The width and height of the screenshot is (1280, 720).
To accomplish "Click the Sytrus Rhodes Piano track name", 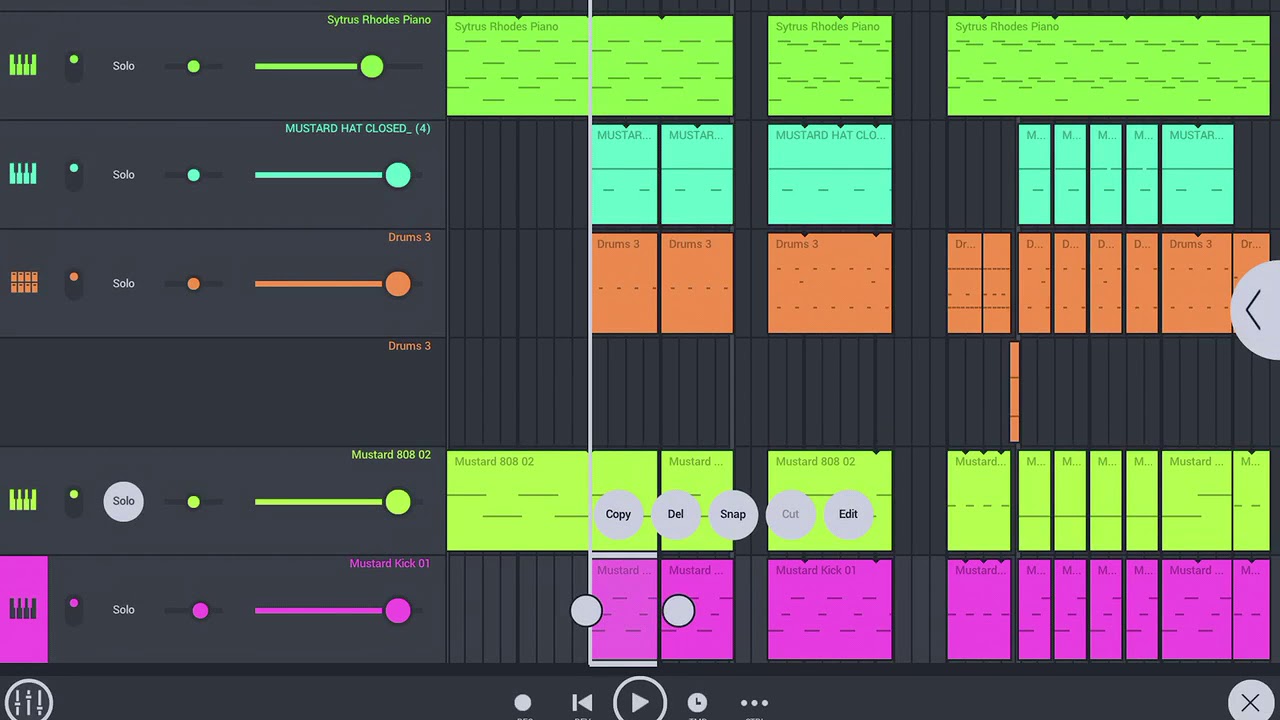I will click(378, 20).
